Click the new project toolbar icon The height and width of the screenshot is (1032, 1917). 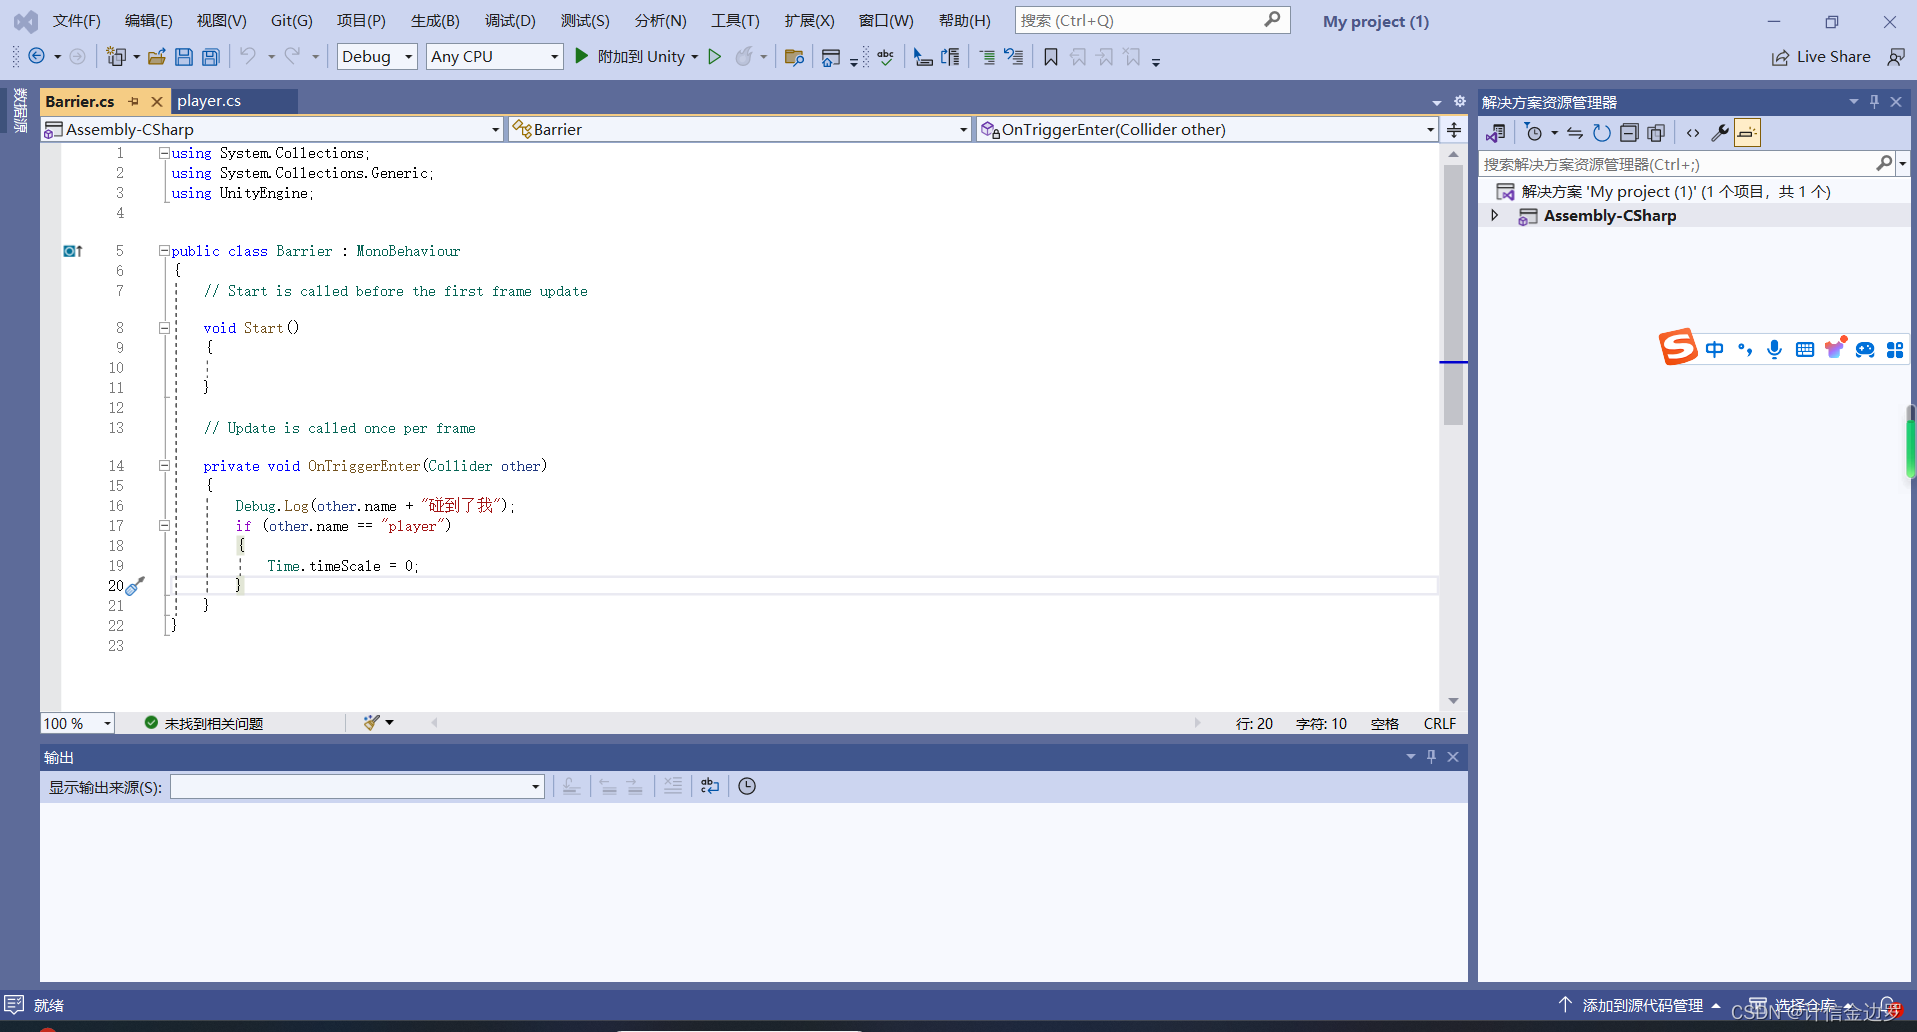click(x=117, y=57)
